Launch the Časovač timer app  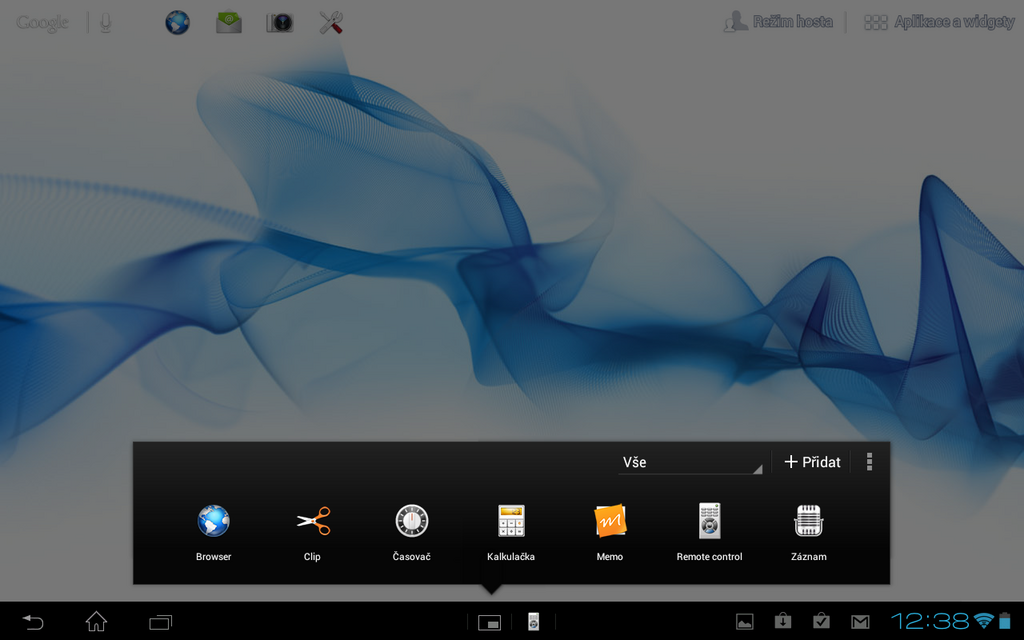410,520
